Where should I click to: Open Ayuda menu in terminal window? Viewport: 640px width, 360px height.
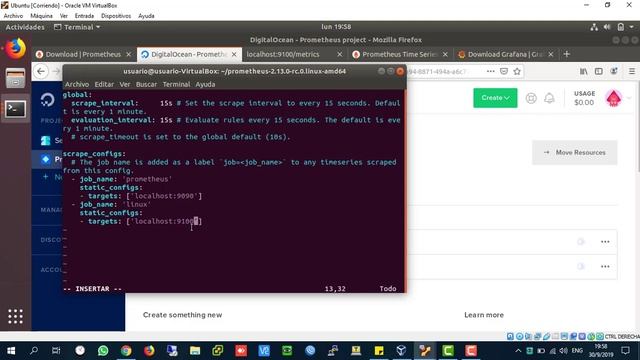205,84
